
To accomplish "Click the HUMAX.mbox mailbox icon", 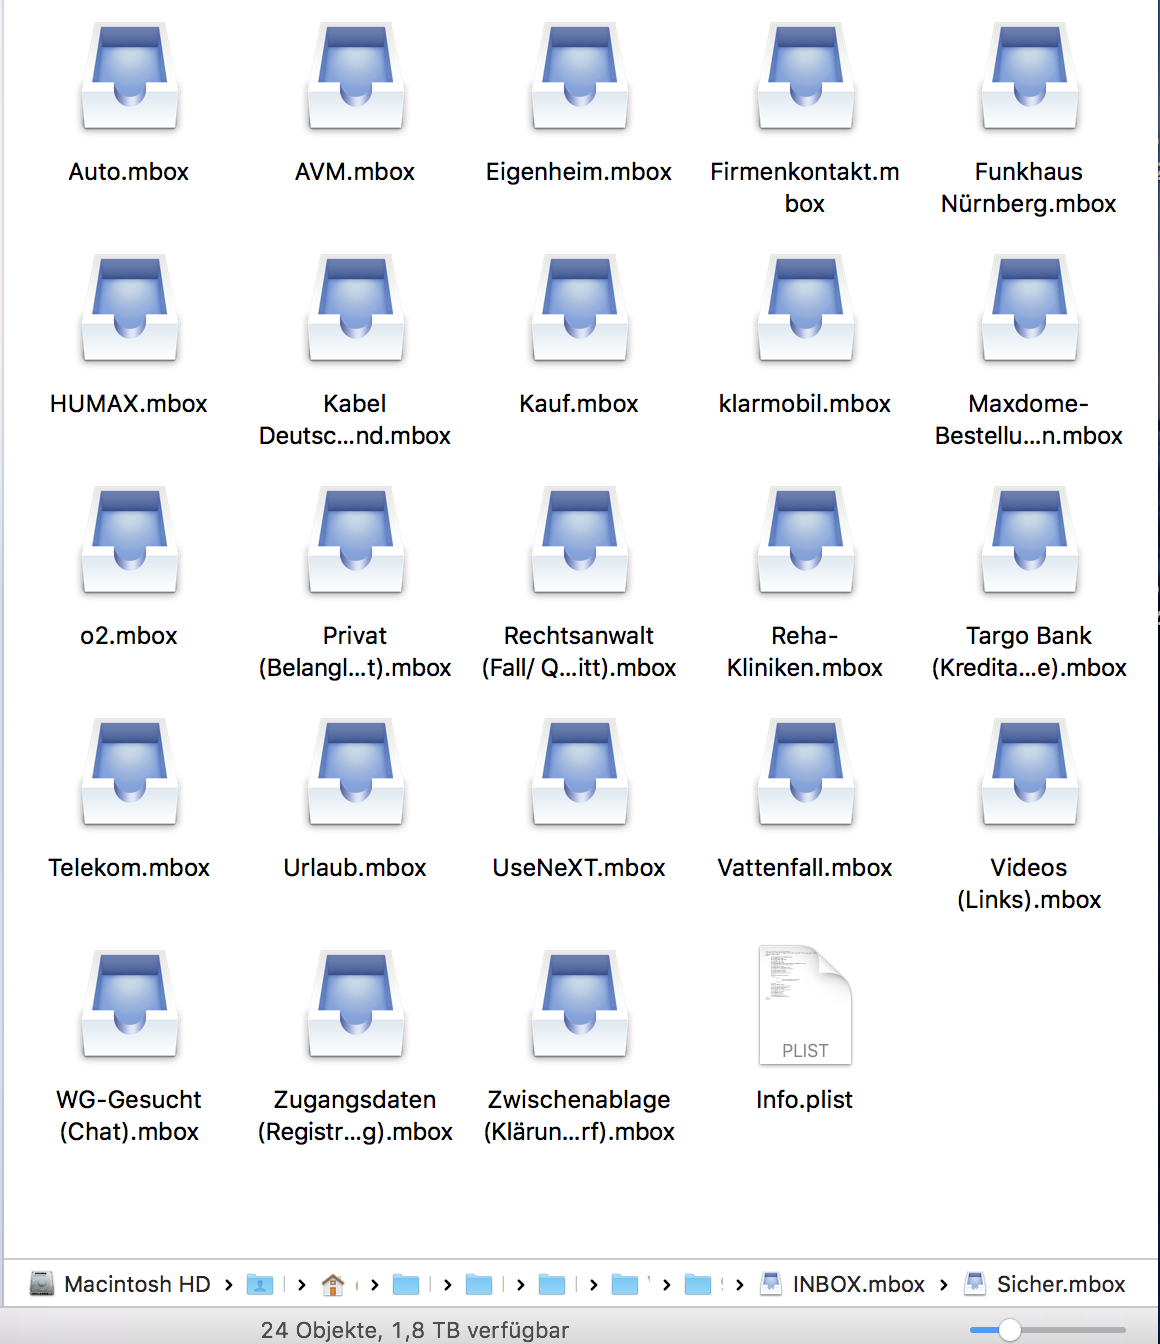I will [x=130, y=309].
